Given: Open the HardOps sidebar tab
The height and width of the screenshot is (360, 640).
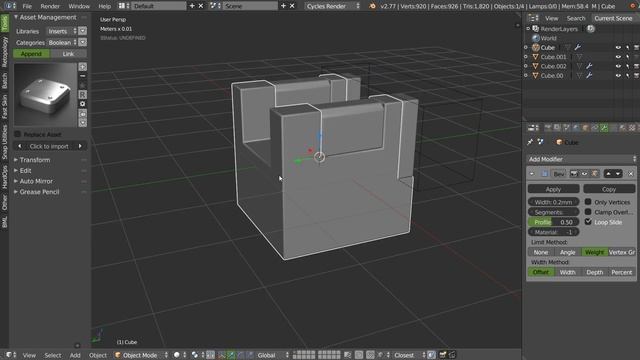Looking at the screenshot, I should coord(4,177).
